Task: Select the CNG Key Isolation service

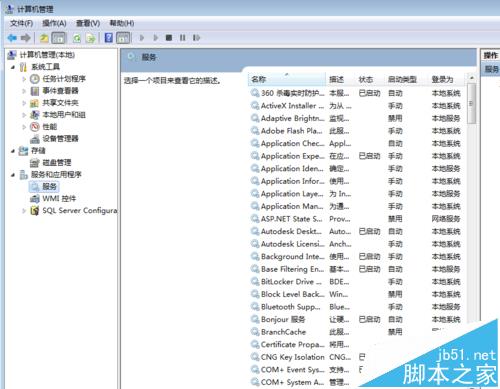Action: coord(308,357)
